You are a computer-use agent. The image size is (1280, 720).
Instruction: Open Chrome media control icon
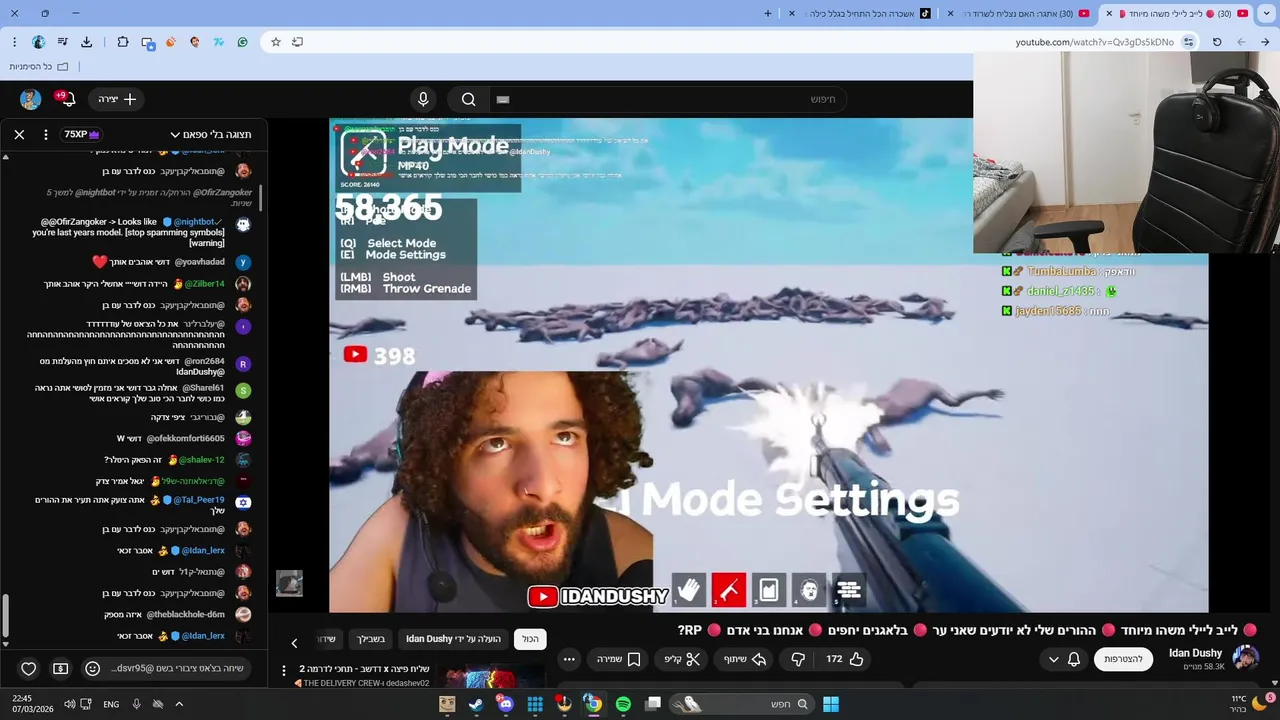pos(62,42)
